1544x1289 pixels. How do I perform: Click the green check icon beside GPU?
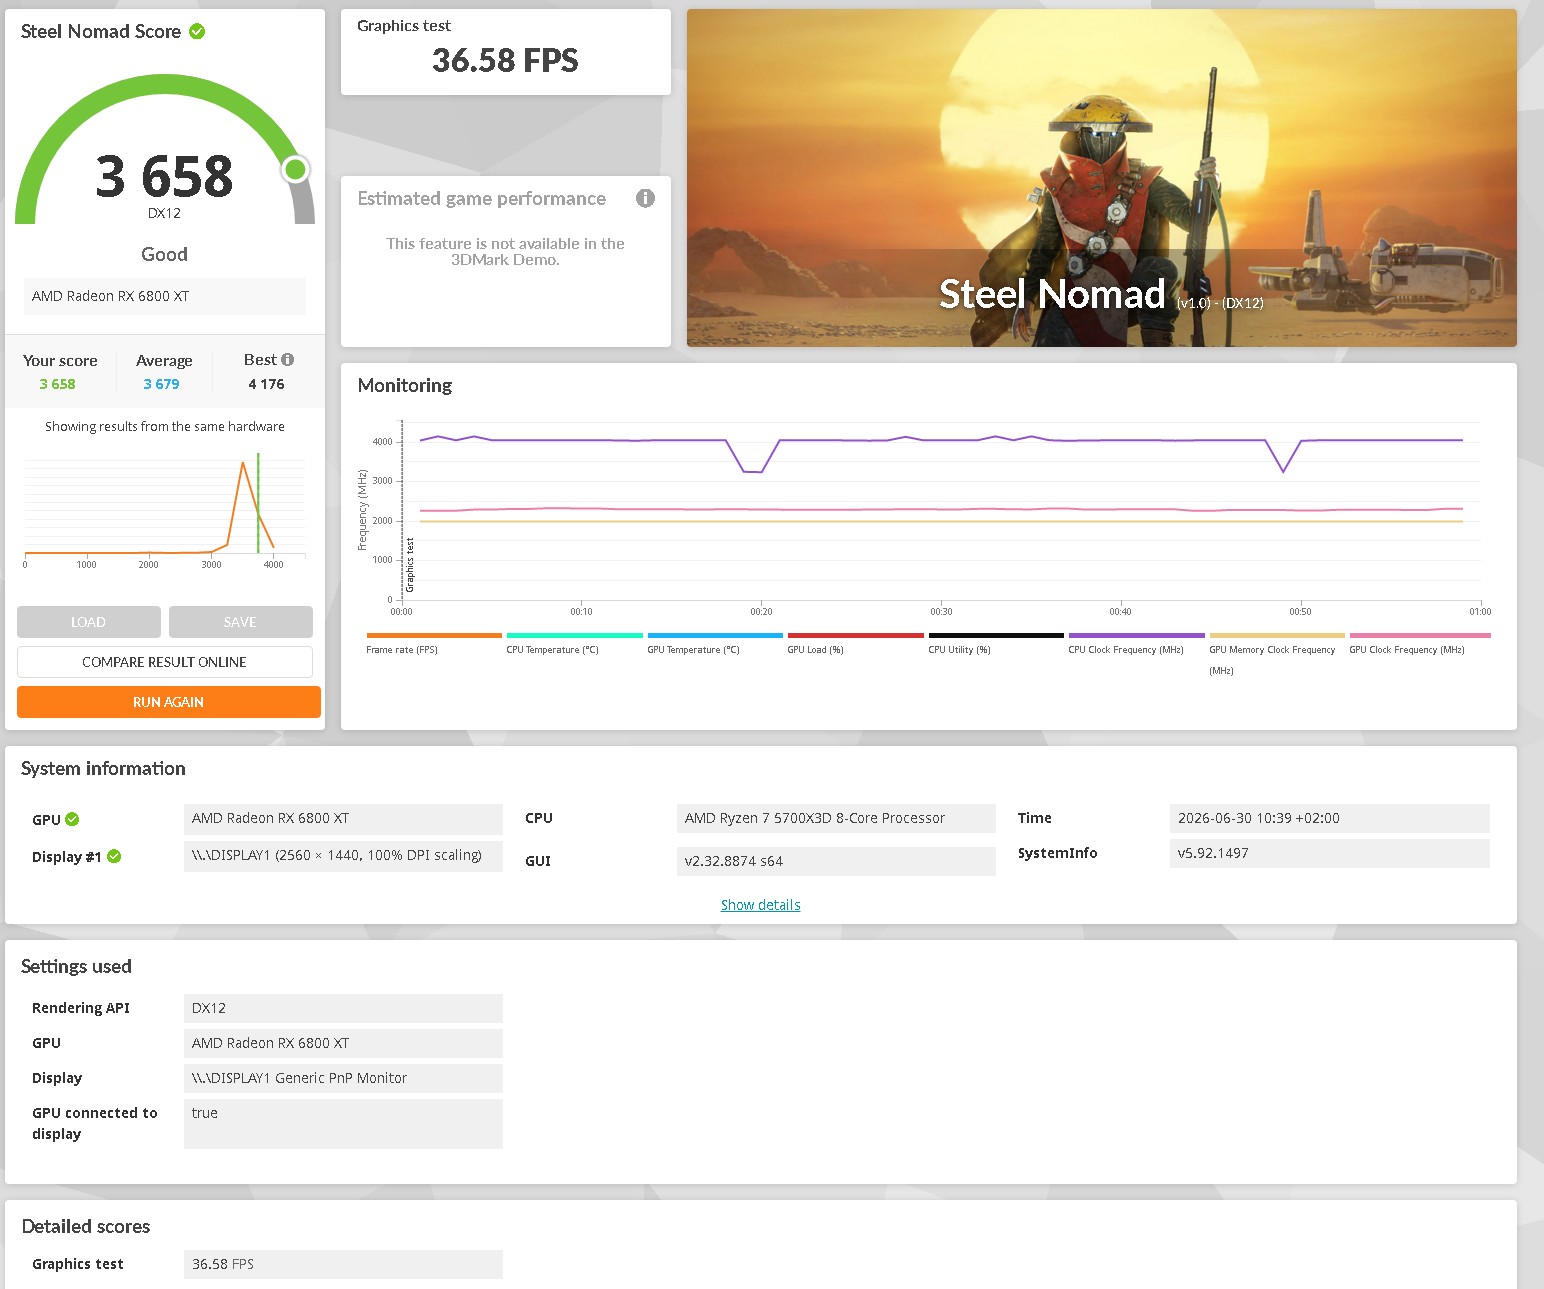tap(72, 819)
